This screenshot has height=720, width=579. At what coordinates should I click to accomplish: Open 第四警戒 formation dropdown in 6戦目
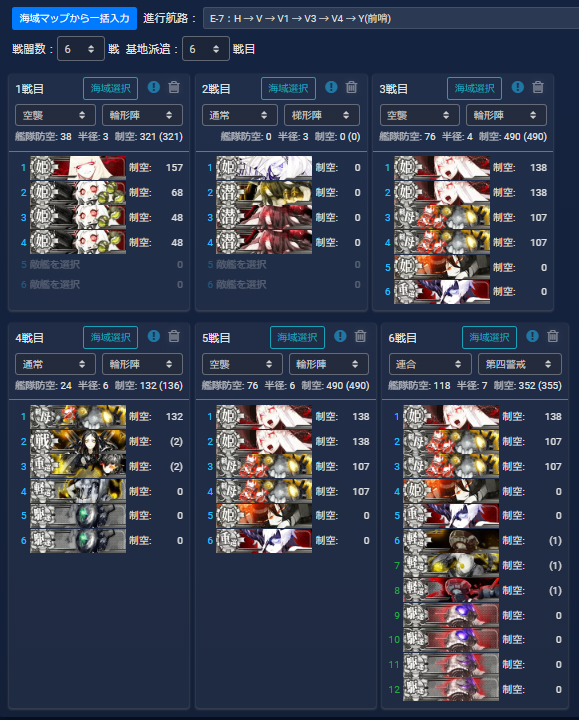pyautogui.click(x=519, y=364)
